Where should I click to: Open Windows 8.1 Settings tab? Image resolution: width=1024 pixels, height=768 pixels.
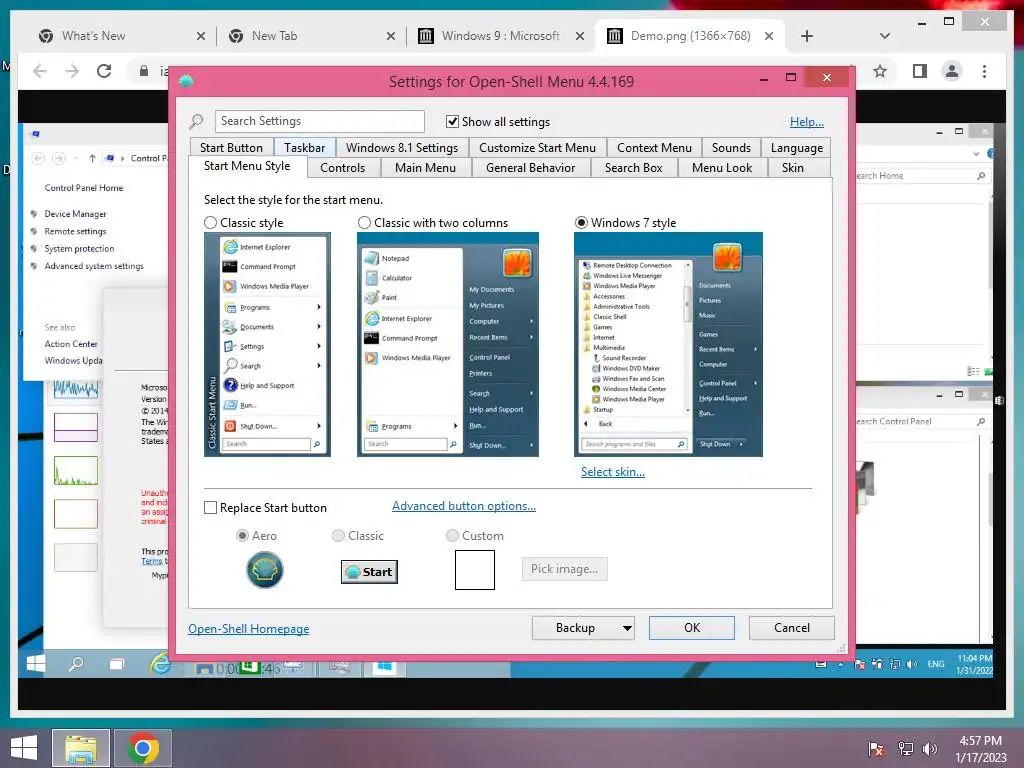tap(402, 148)
